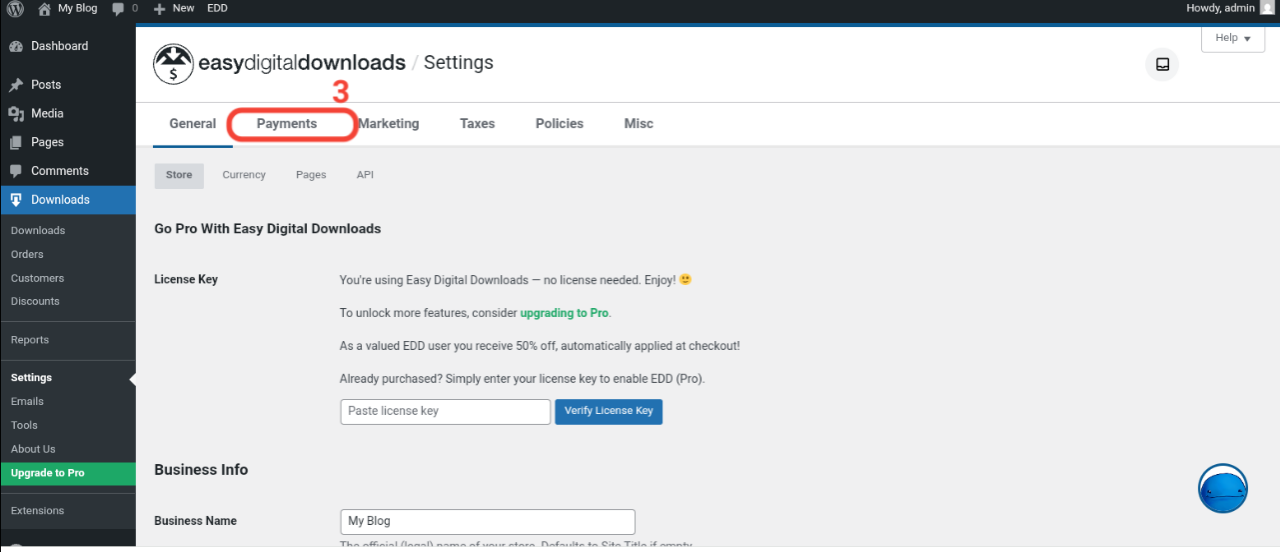Select the API sub-tab
This screenshot has height=552, width=1280.
click(x=365, y=175)
